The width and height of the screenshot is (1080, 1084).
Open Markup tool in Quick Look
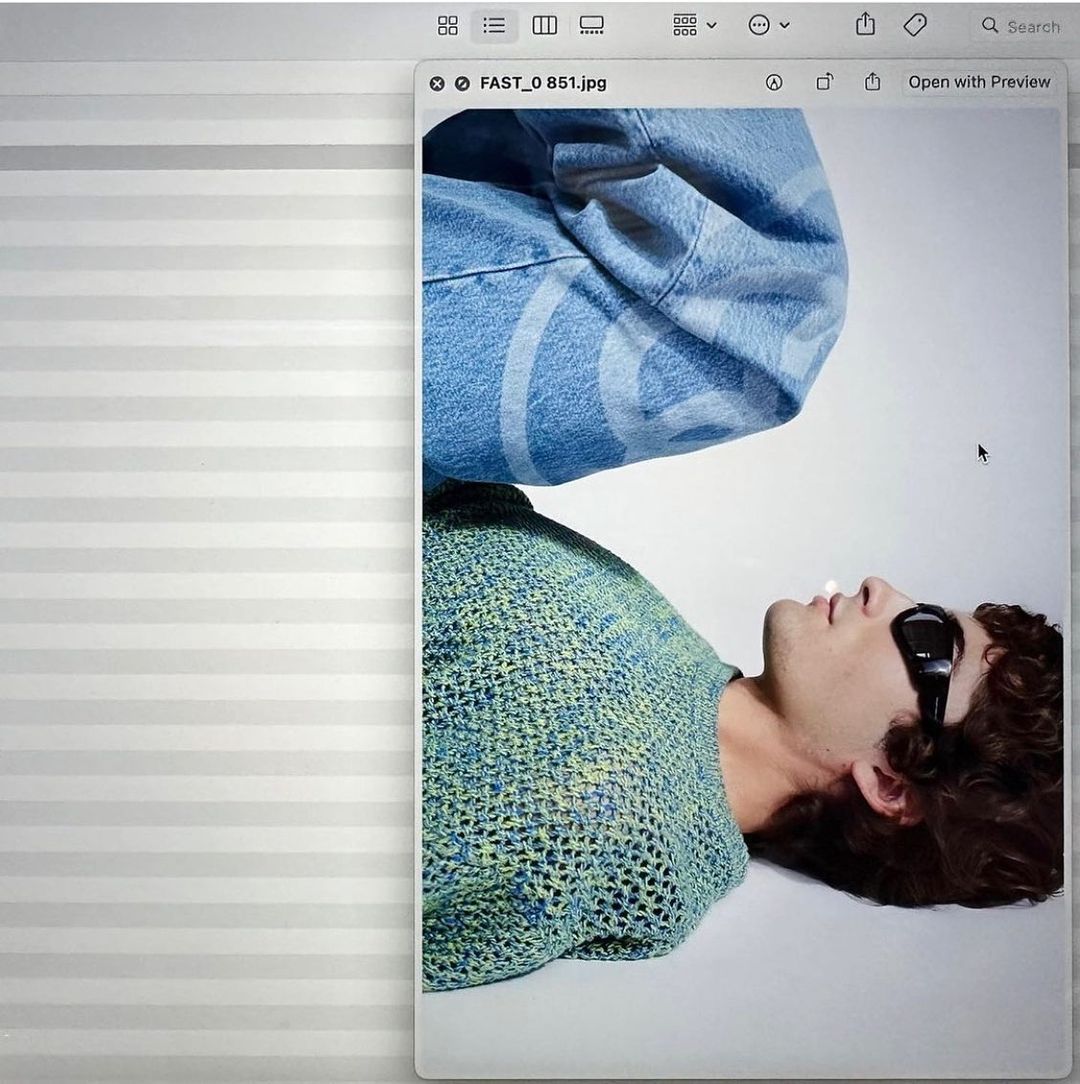pos(774,83)
